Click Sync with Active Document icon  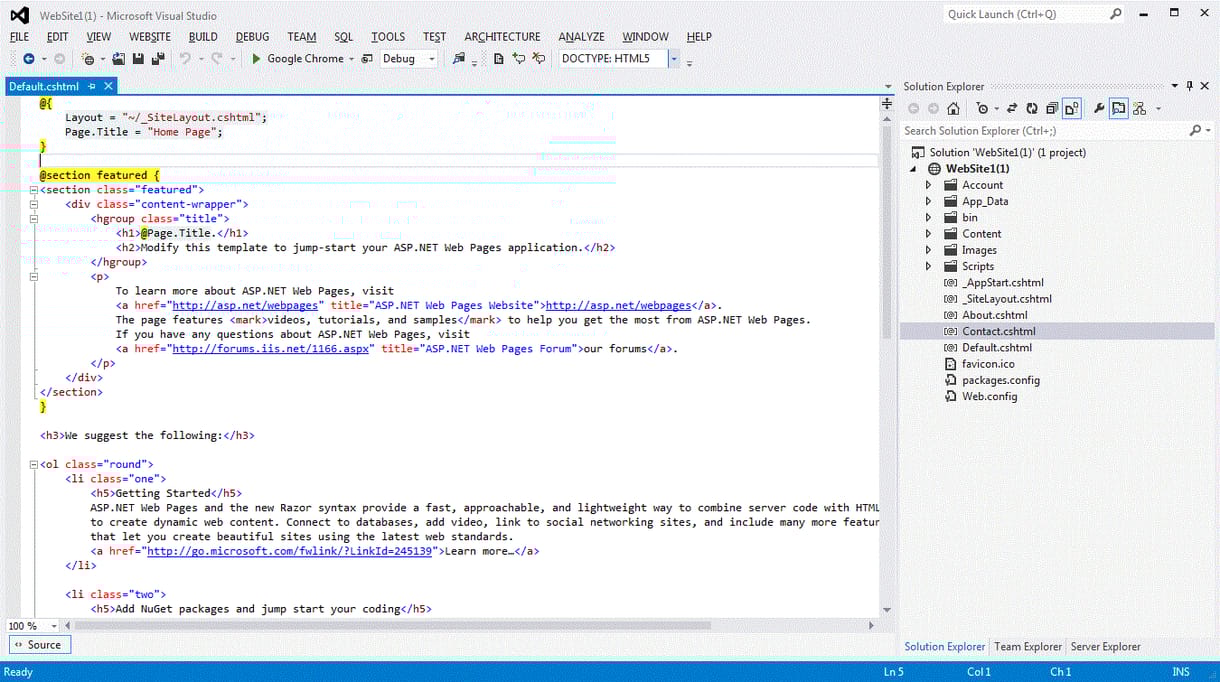[x=1012, y=109]
